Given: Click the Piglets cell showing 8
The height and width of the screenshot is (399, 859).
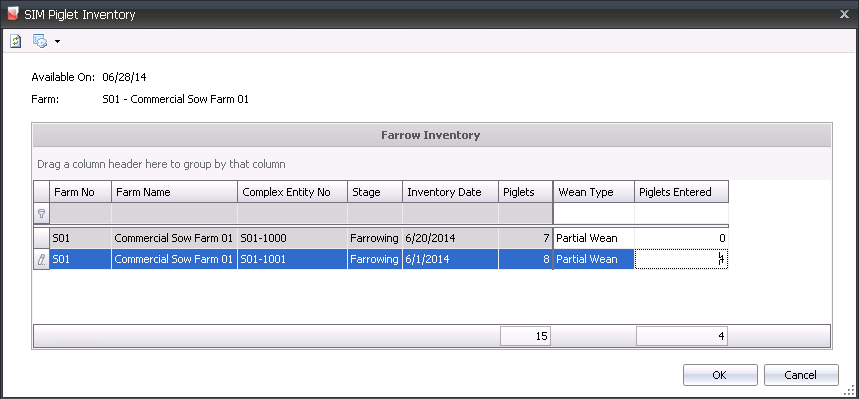Looking at the screenshot, I should [525, 259].
